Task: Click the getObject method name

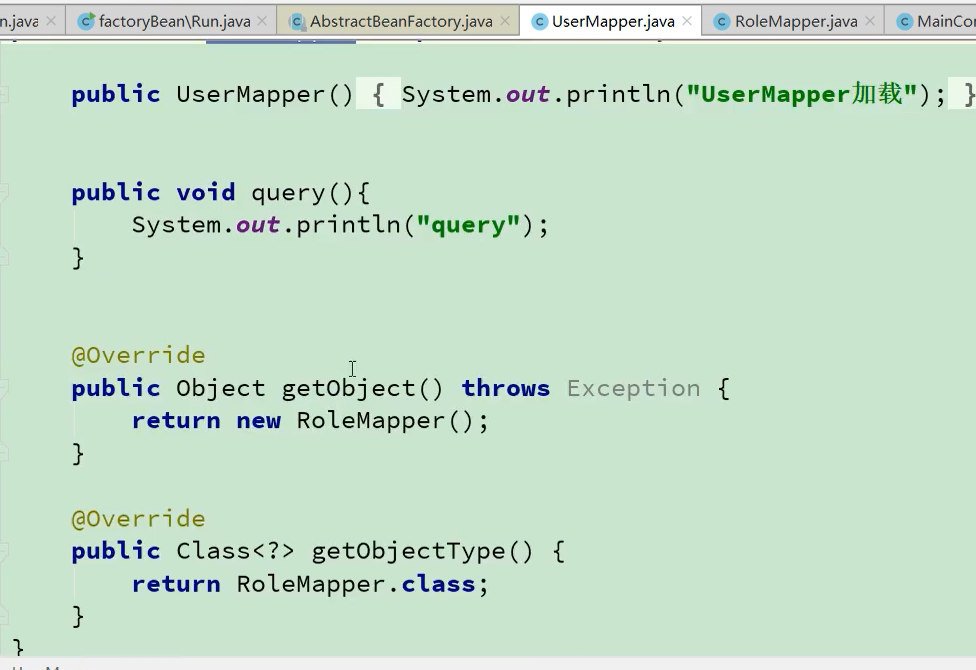Action: coord(348,389)
